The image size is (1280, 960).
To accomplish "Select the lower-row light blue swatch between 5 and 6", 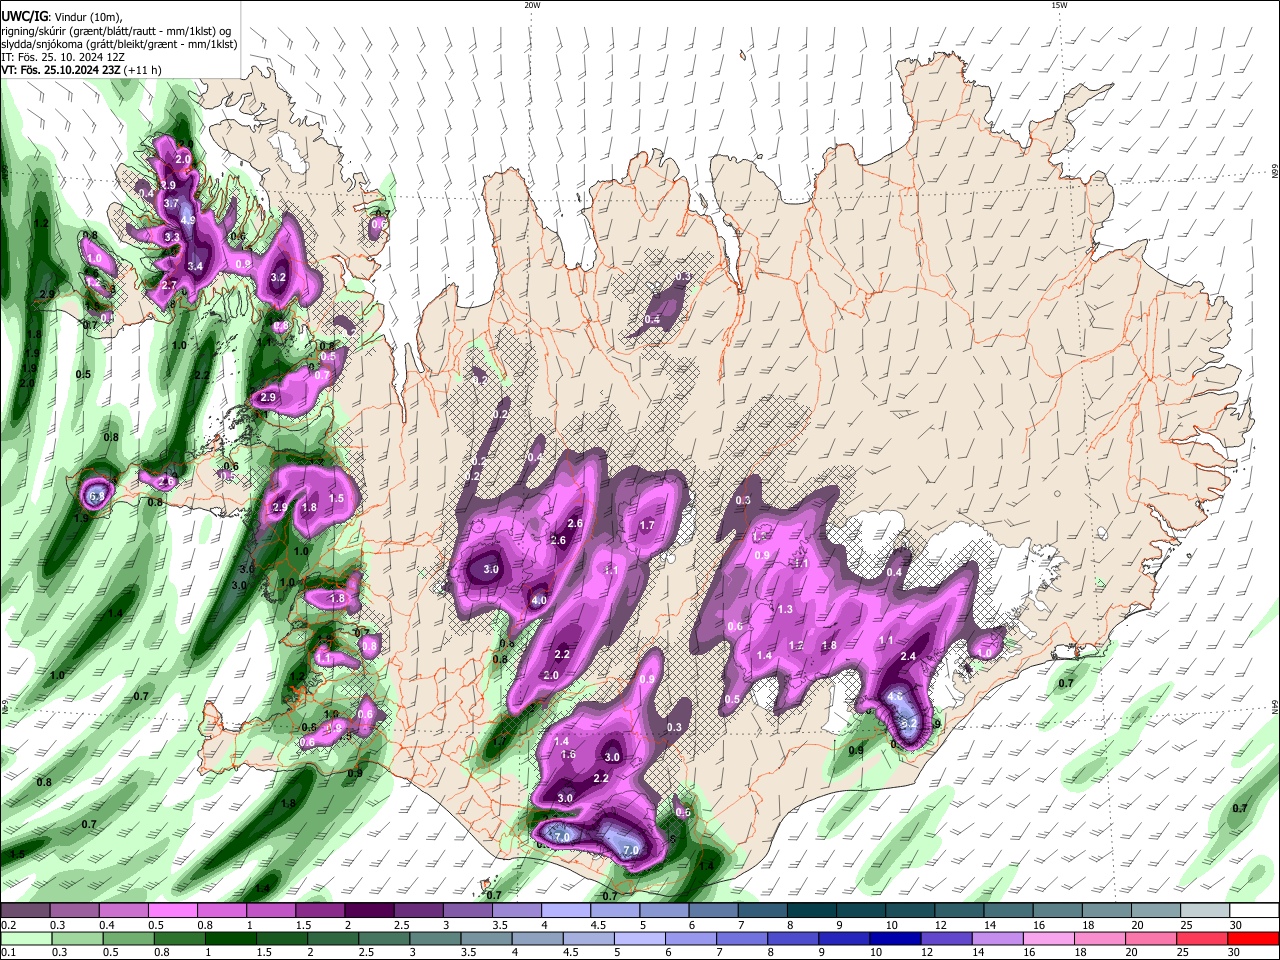I will click(639, 938).
